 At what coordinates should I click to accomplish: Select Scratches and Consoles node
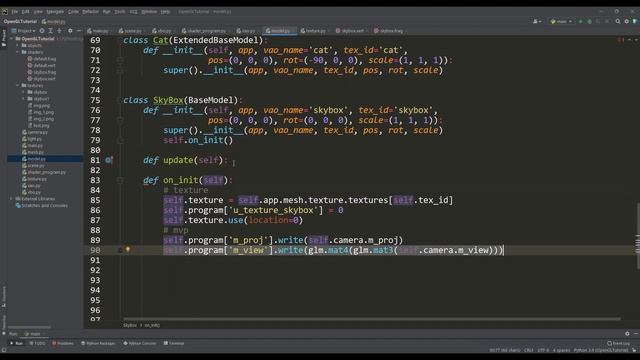tap(42, 205)
